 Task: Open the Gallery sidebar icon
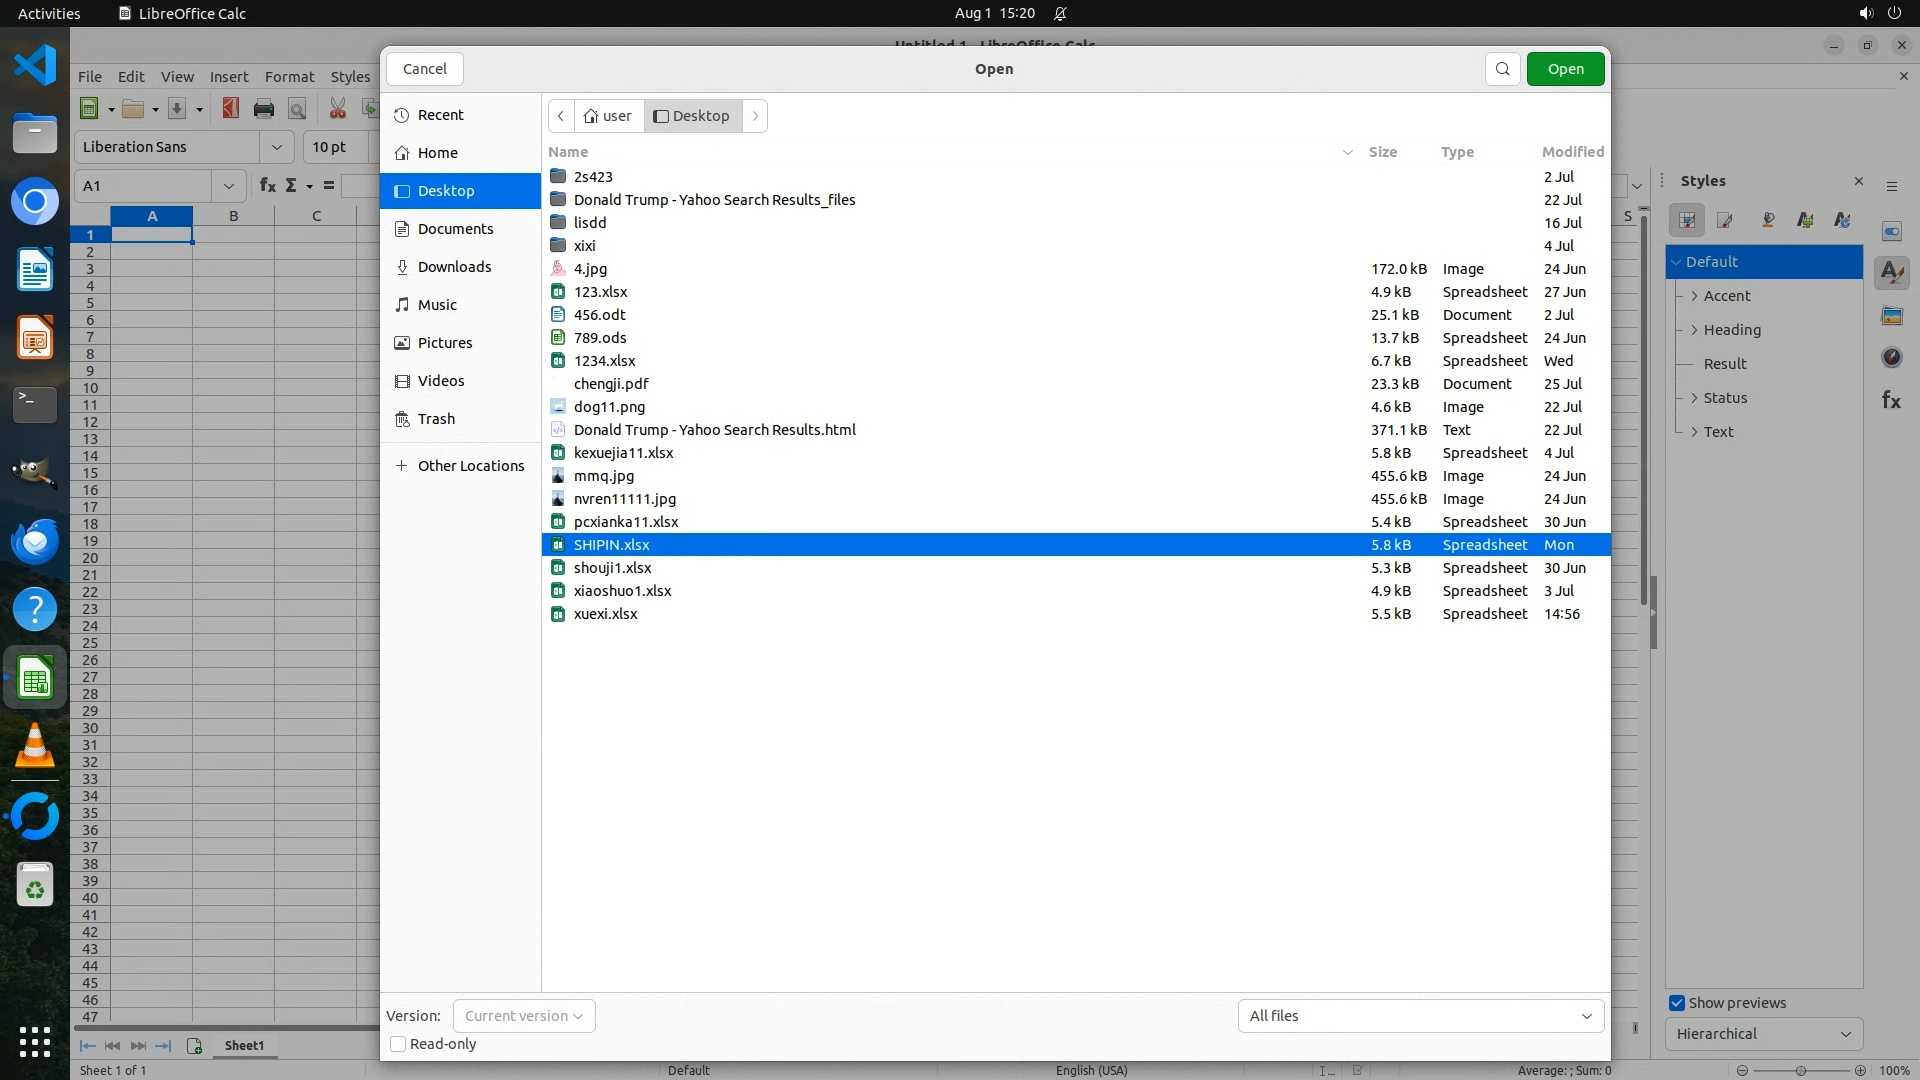pos(1891,316)
